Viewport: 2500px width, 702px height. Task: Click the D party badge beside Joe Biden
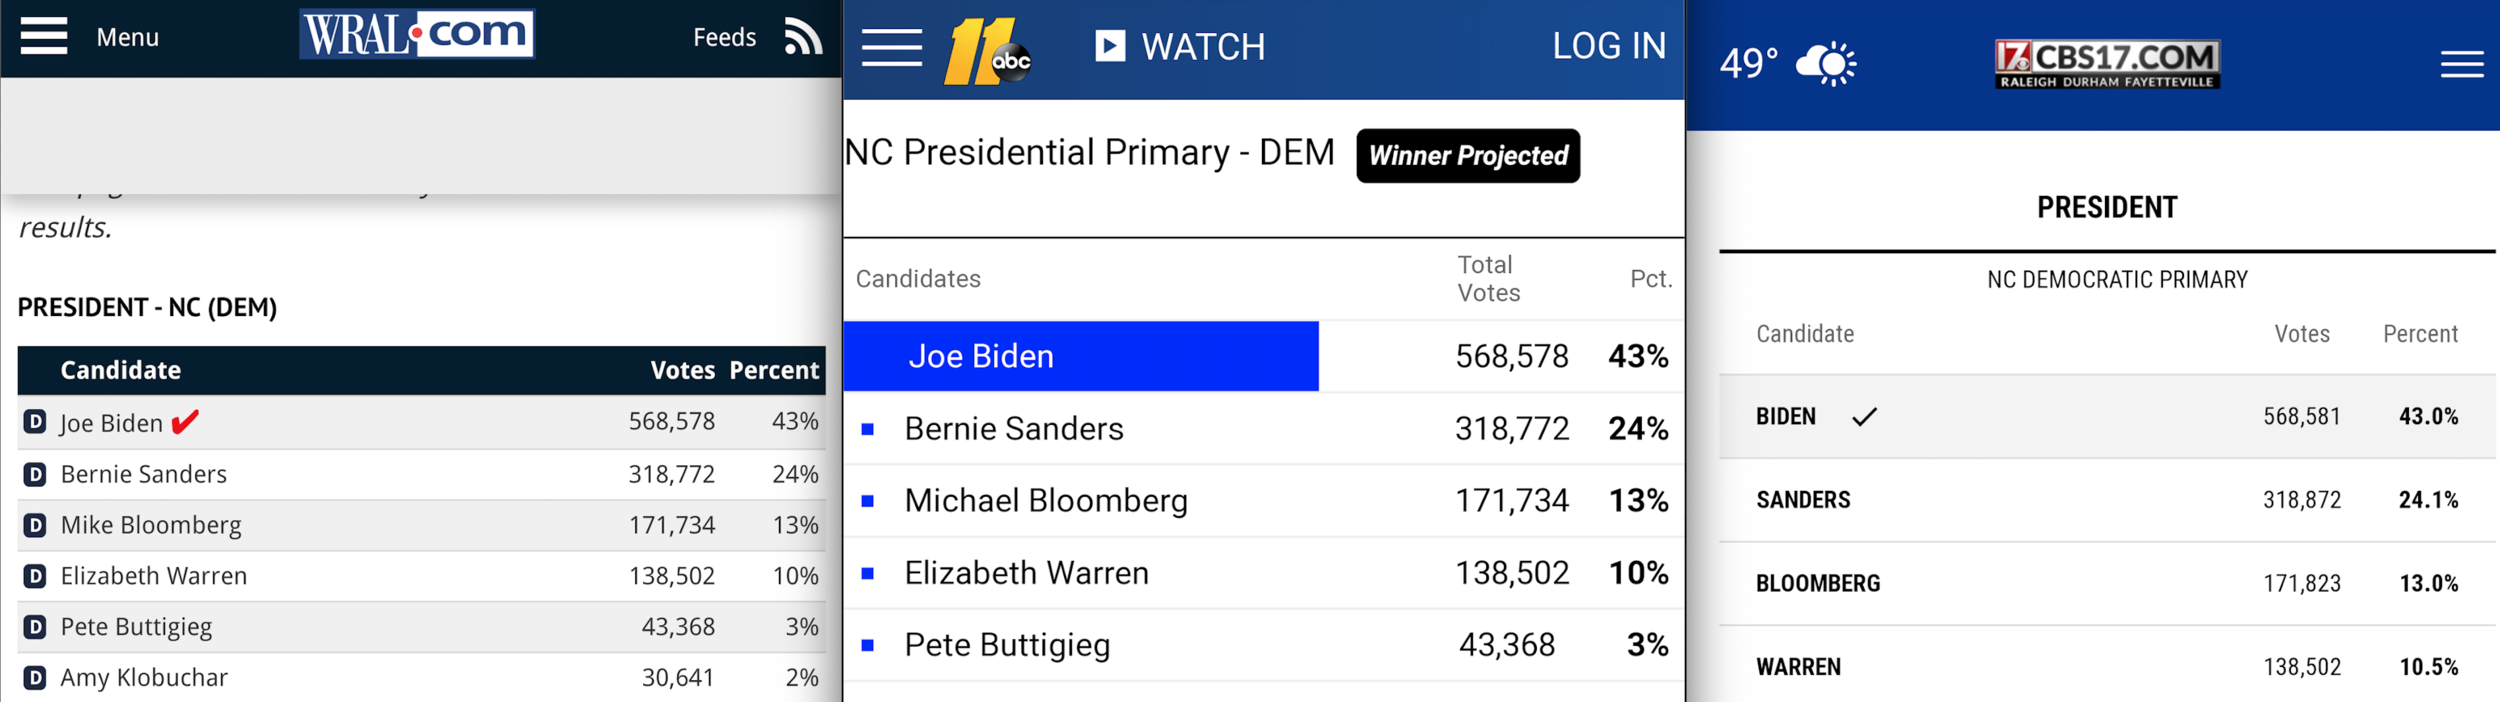35,422
